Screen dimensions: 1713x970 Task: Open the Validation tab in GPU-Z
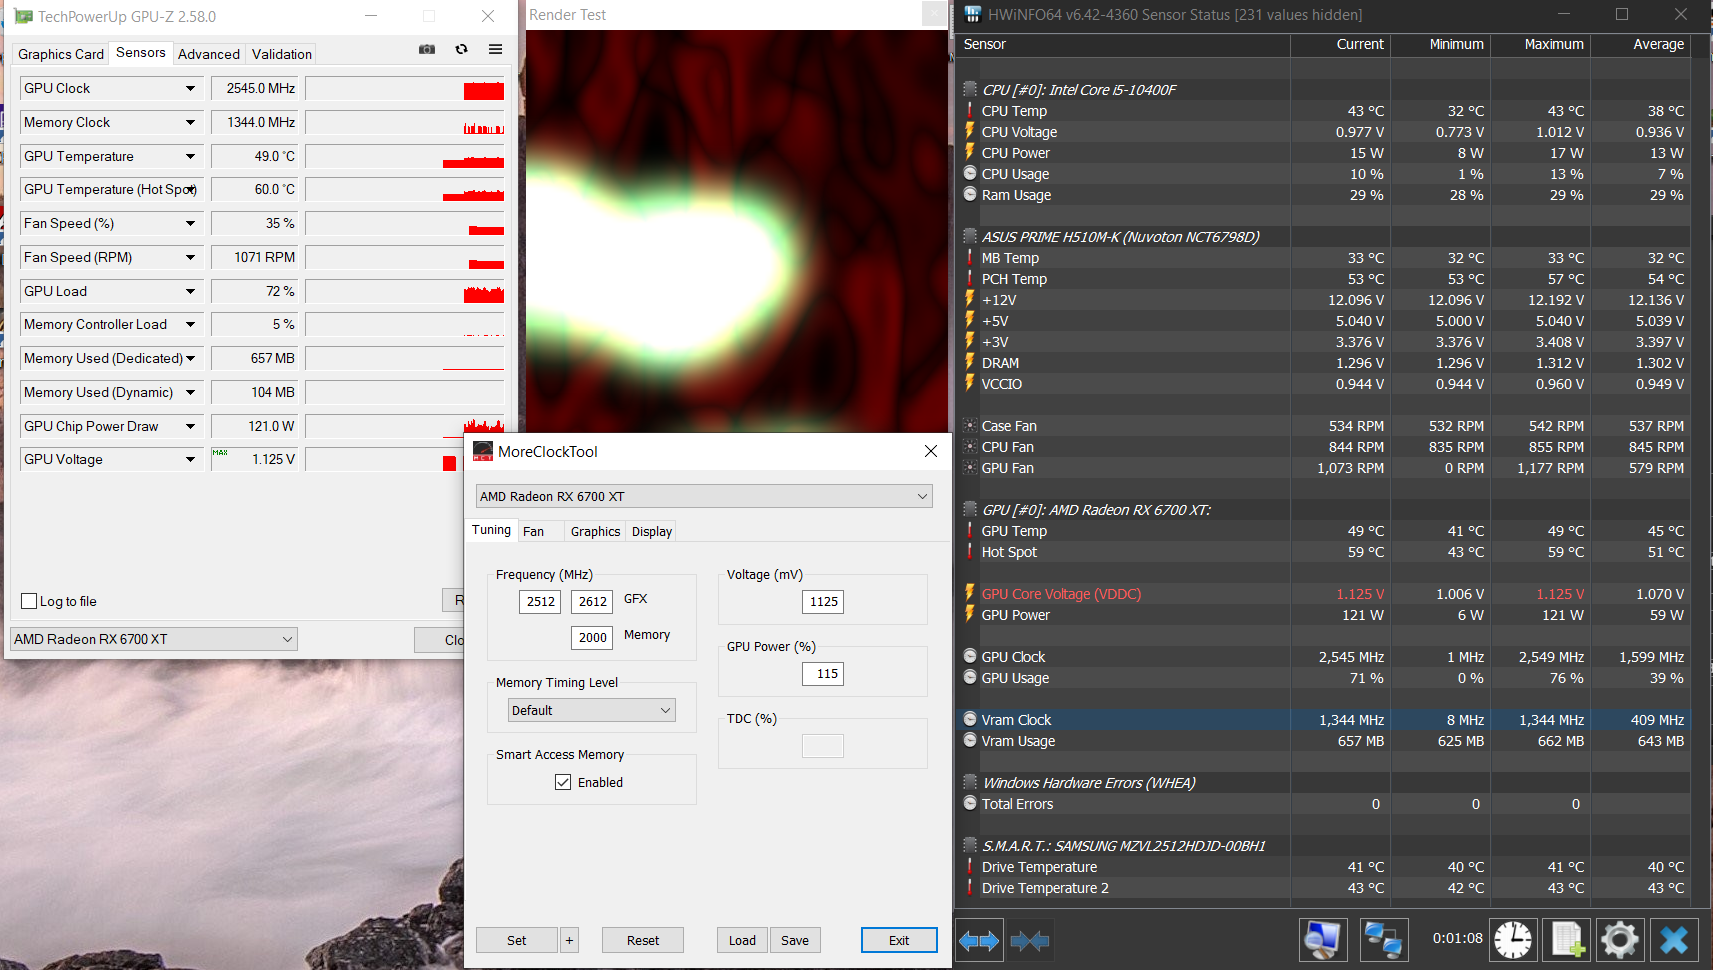[x=282, y=54]
